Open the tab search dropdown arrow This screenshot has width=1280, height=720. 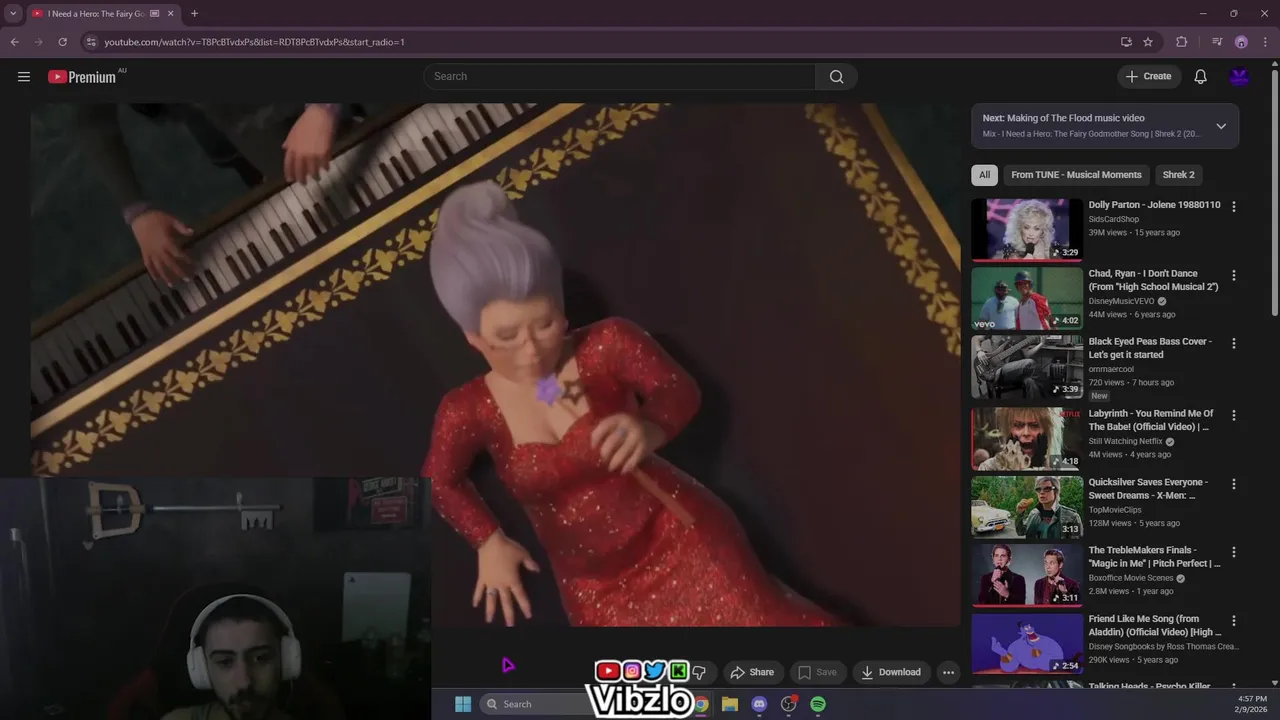(12, 14)
